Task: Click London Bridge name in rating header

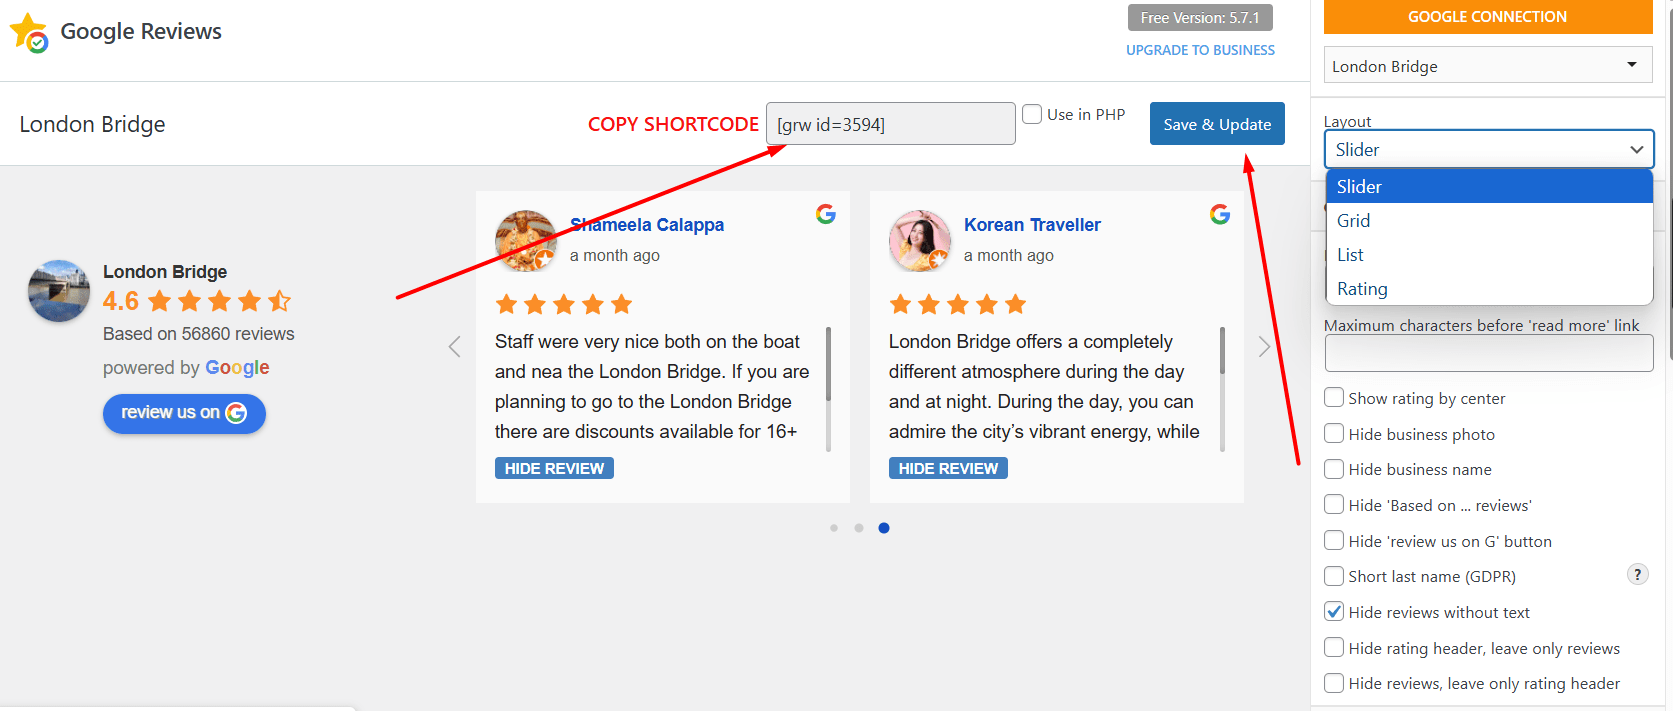Action: tap(165, 272)
